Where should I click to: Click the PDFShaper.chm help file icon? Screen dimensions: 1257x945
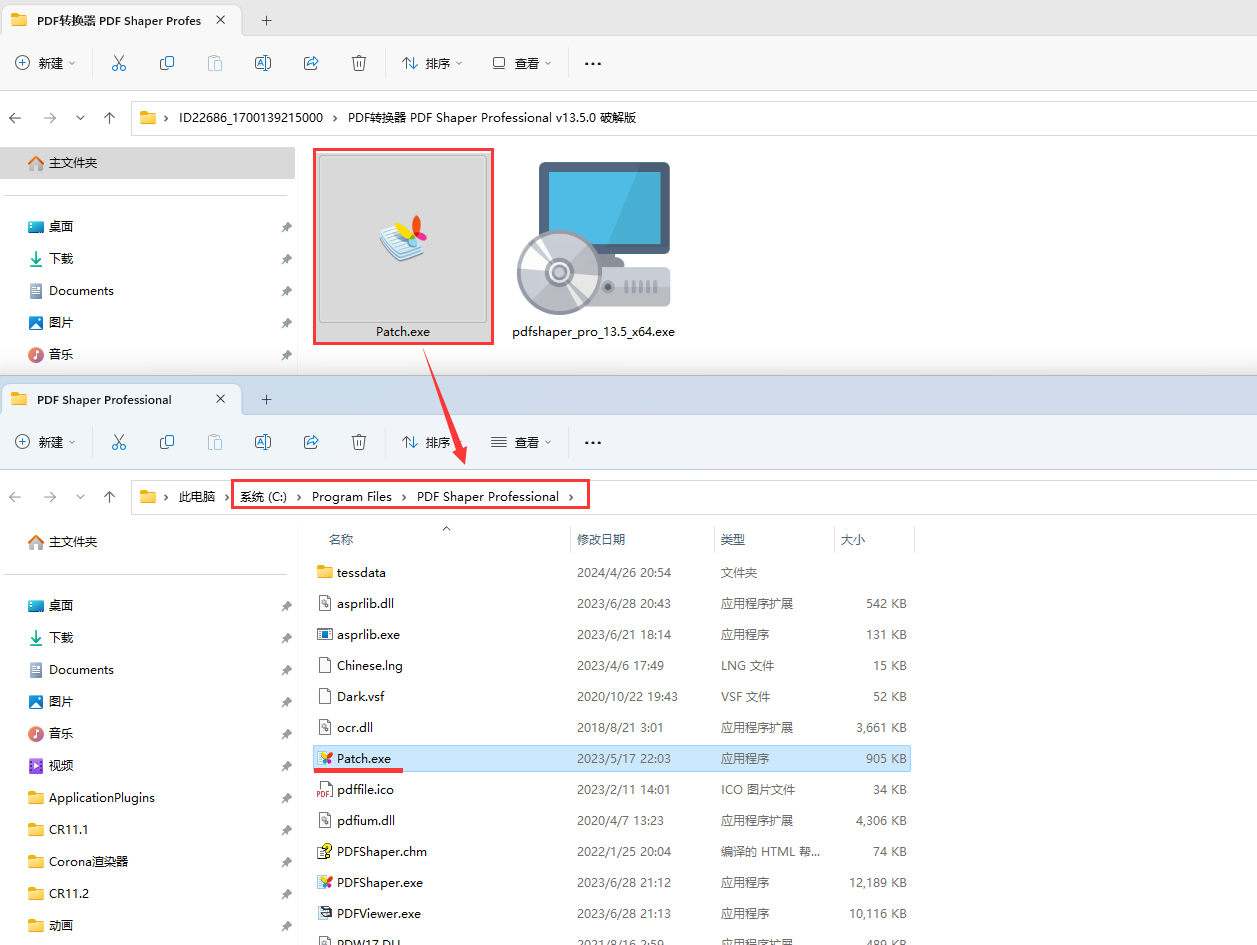pyautogui.click(x=324, y=852)
